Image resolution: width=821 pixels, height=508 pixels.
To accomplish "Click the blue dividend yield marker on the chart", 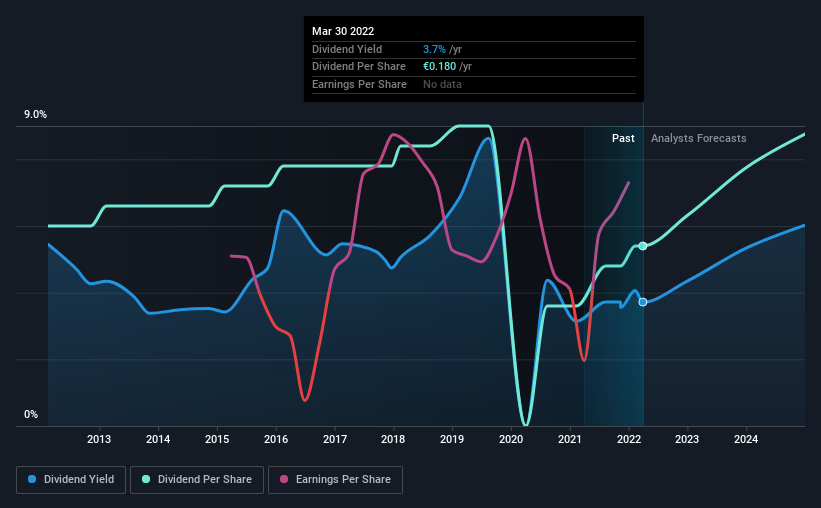I will pos(642,302).
